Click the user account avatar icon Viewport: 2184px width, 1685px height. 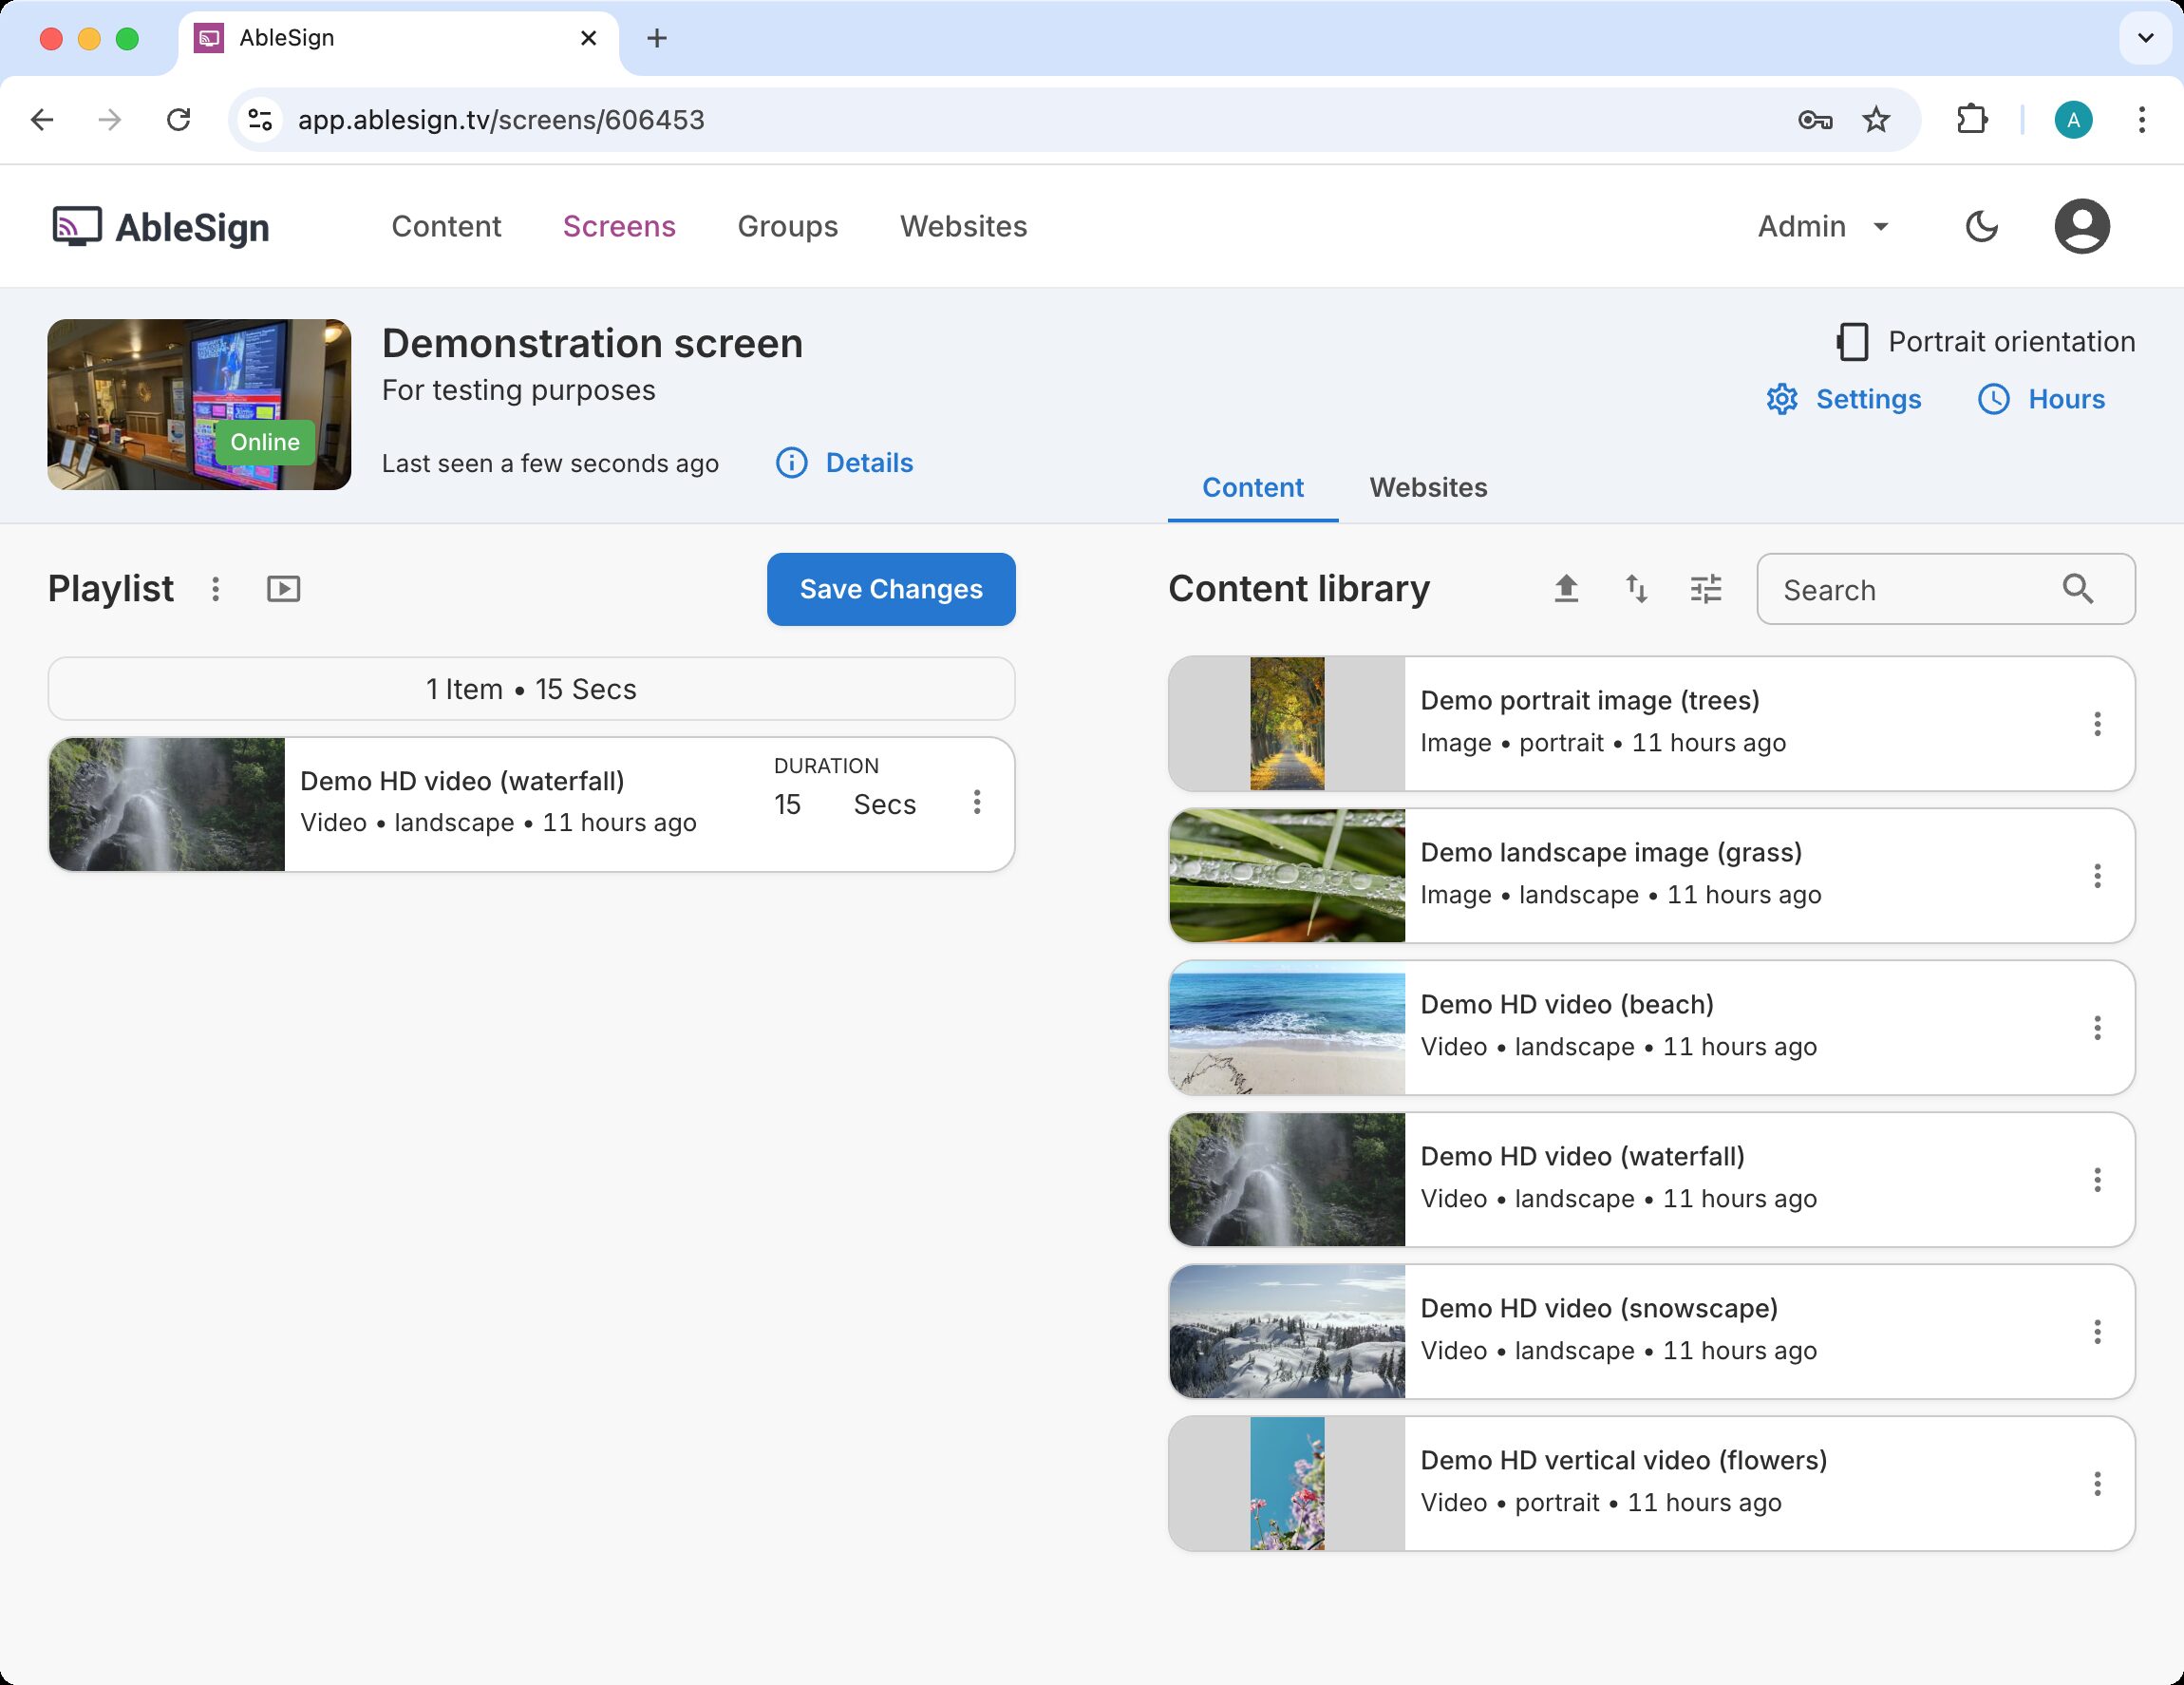2081,227
